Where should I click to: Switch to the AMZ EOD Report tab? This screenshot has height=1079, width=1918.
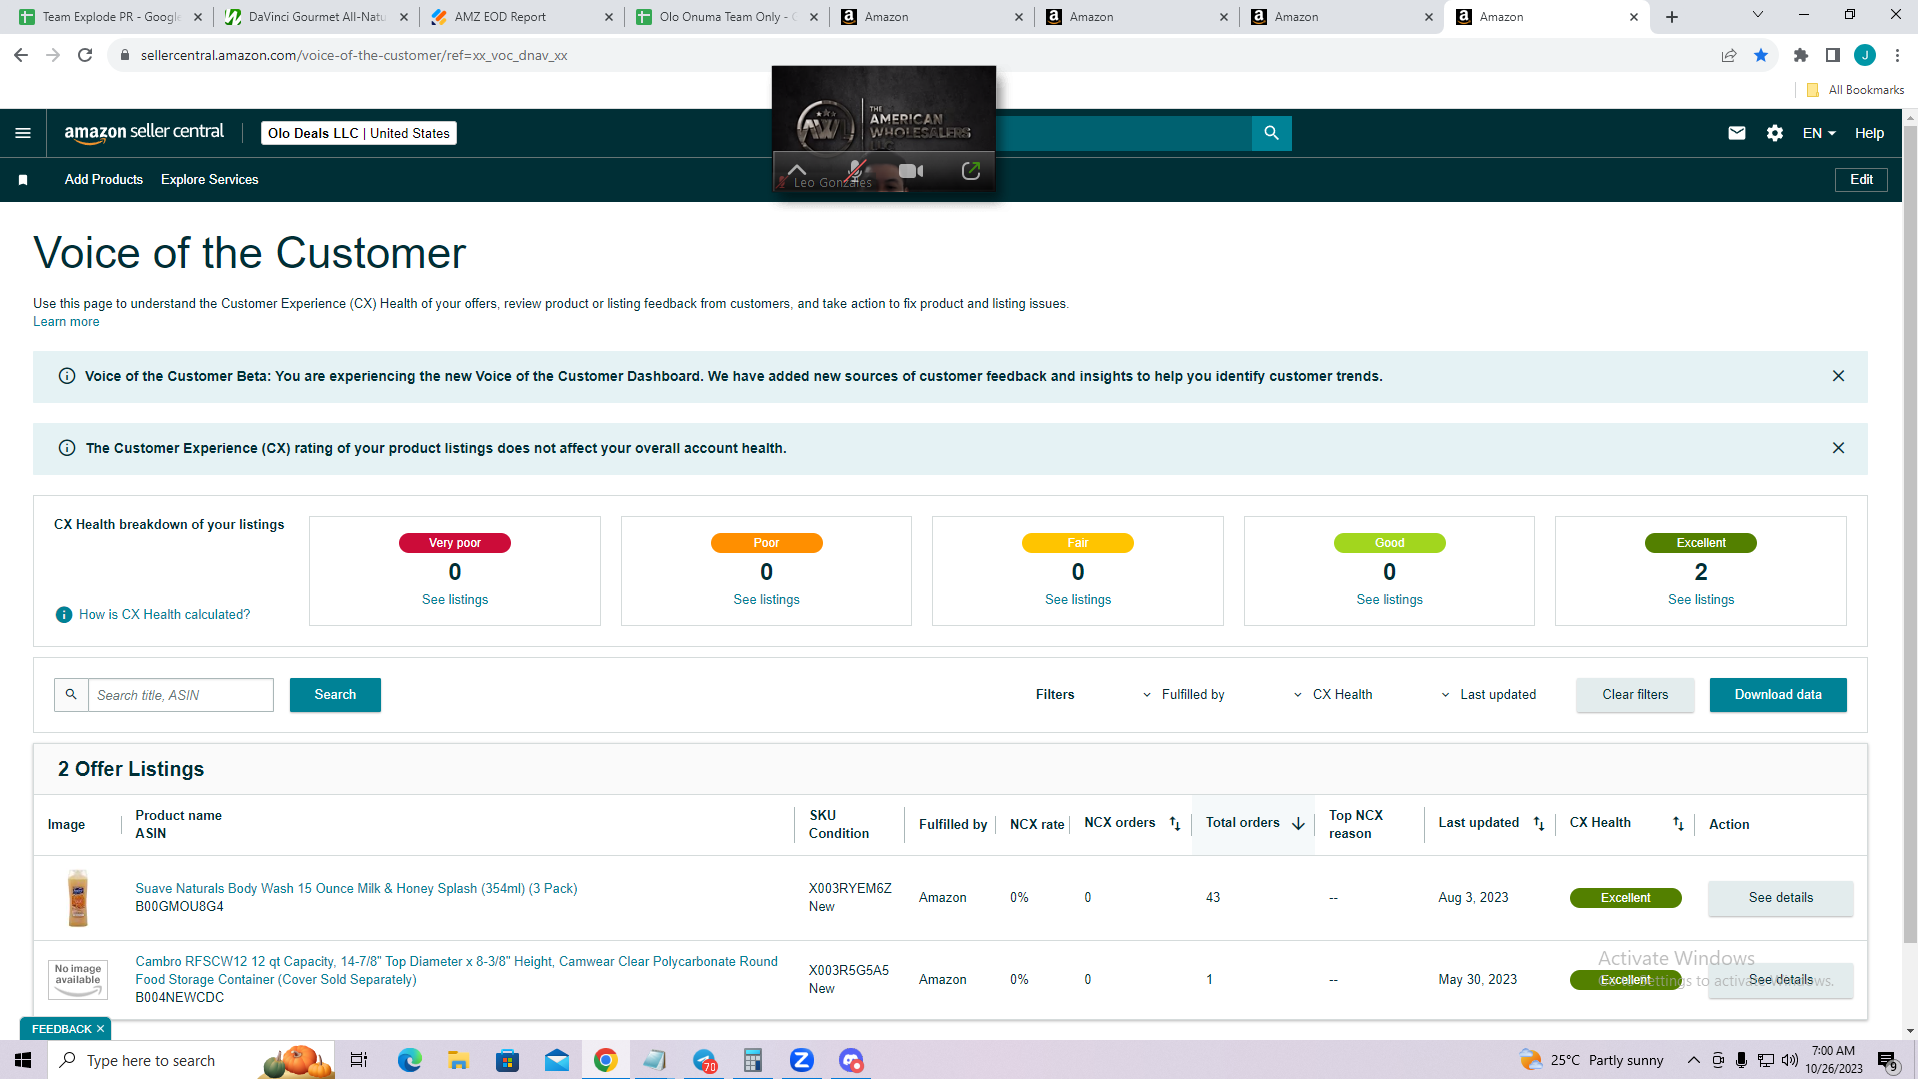point(521,17)
